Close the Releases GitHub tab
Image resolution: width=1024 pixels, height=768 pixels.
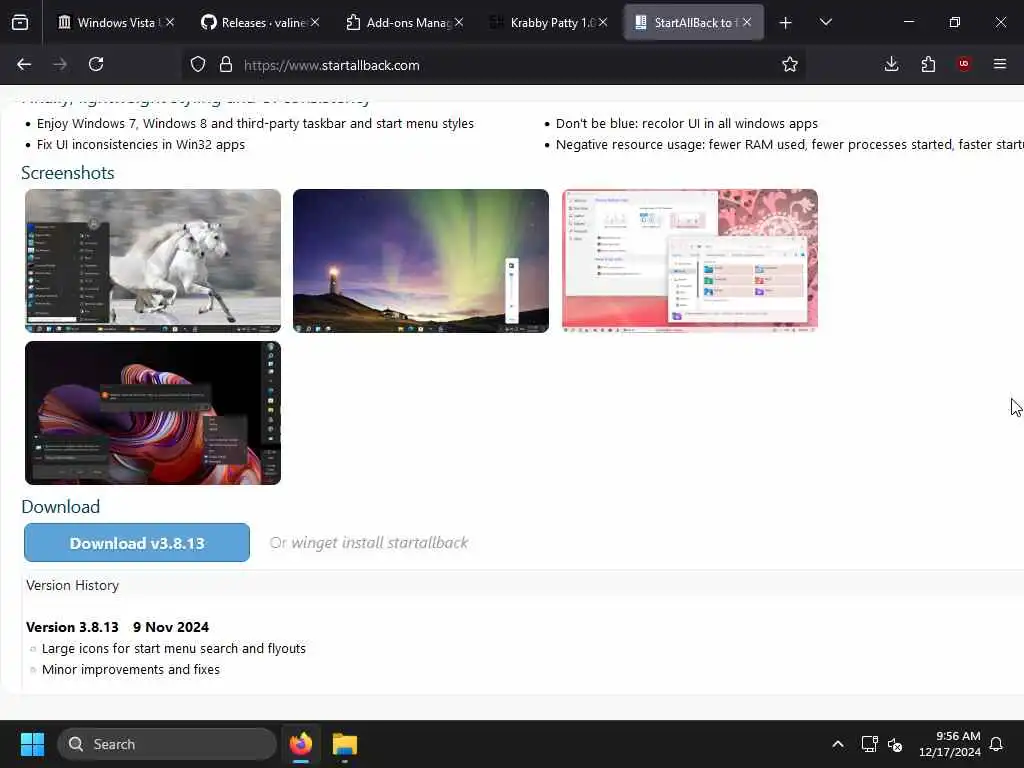tap(315, 22)
